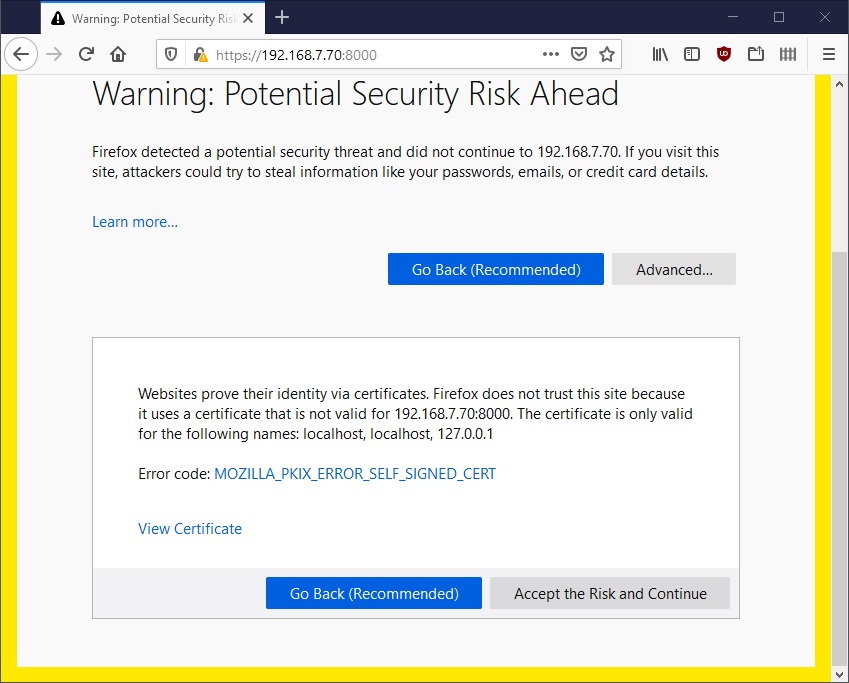Open tracking protection shield icon
The width and height of the screenshot is (849, 683).
click(x=171, y=54)
